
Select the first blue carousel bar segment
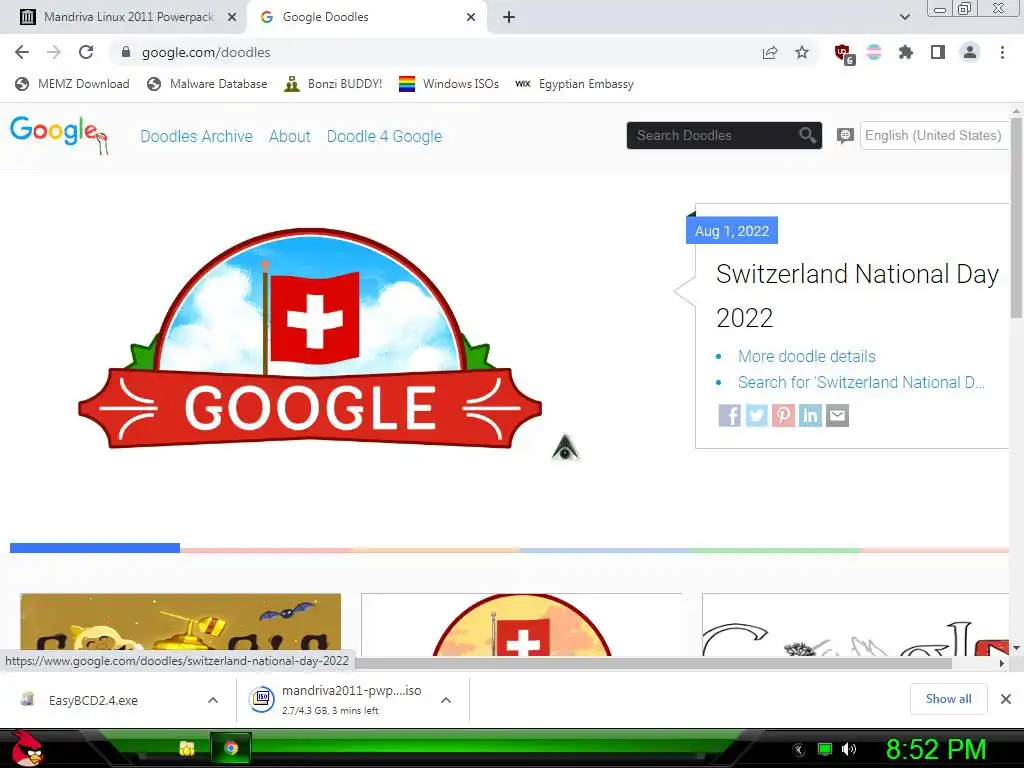(x=95, y=548)
